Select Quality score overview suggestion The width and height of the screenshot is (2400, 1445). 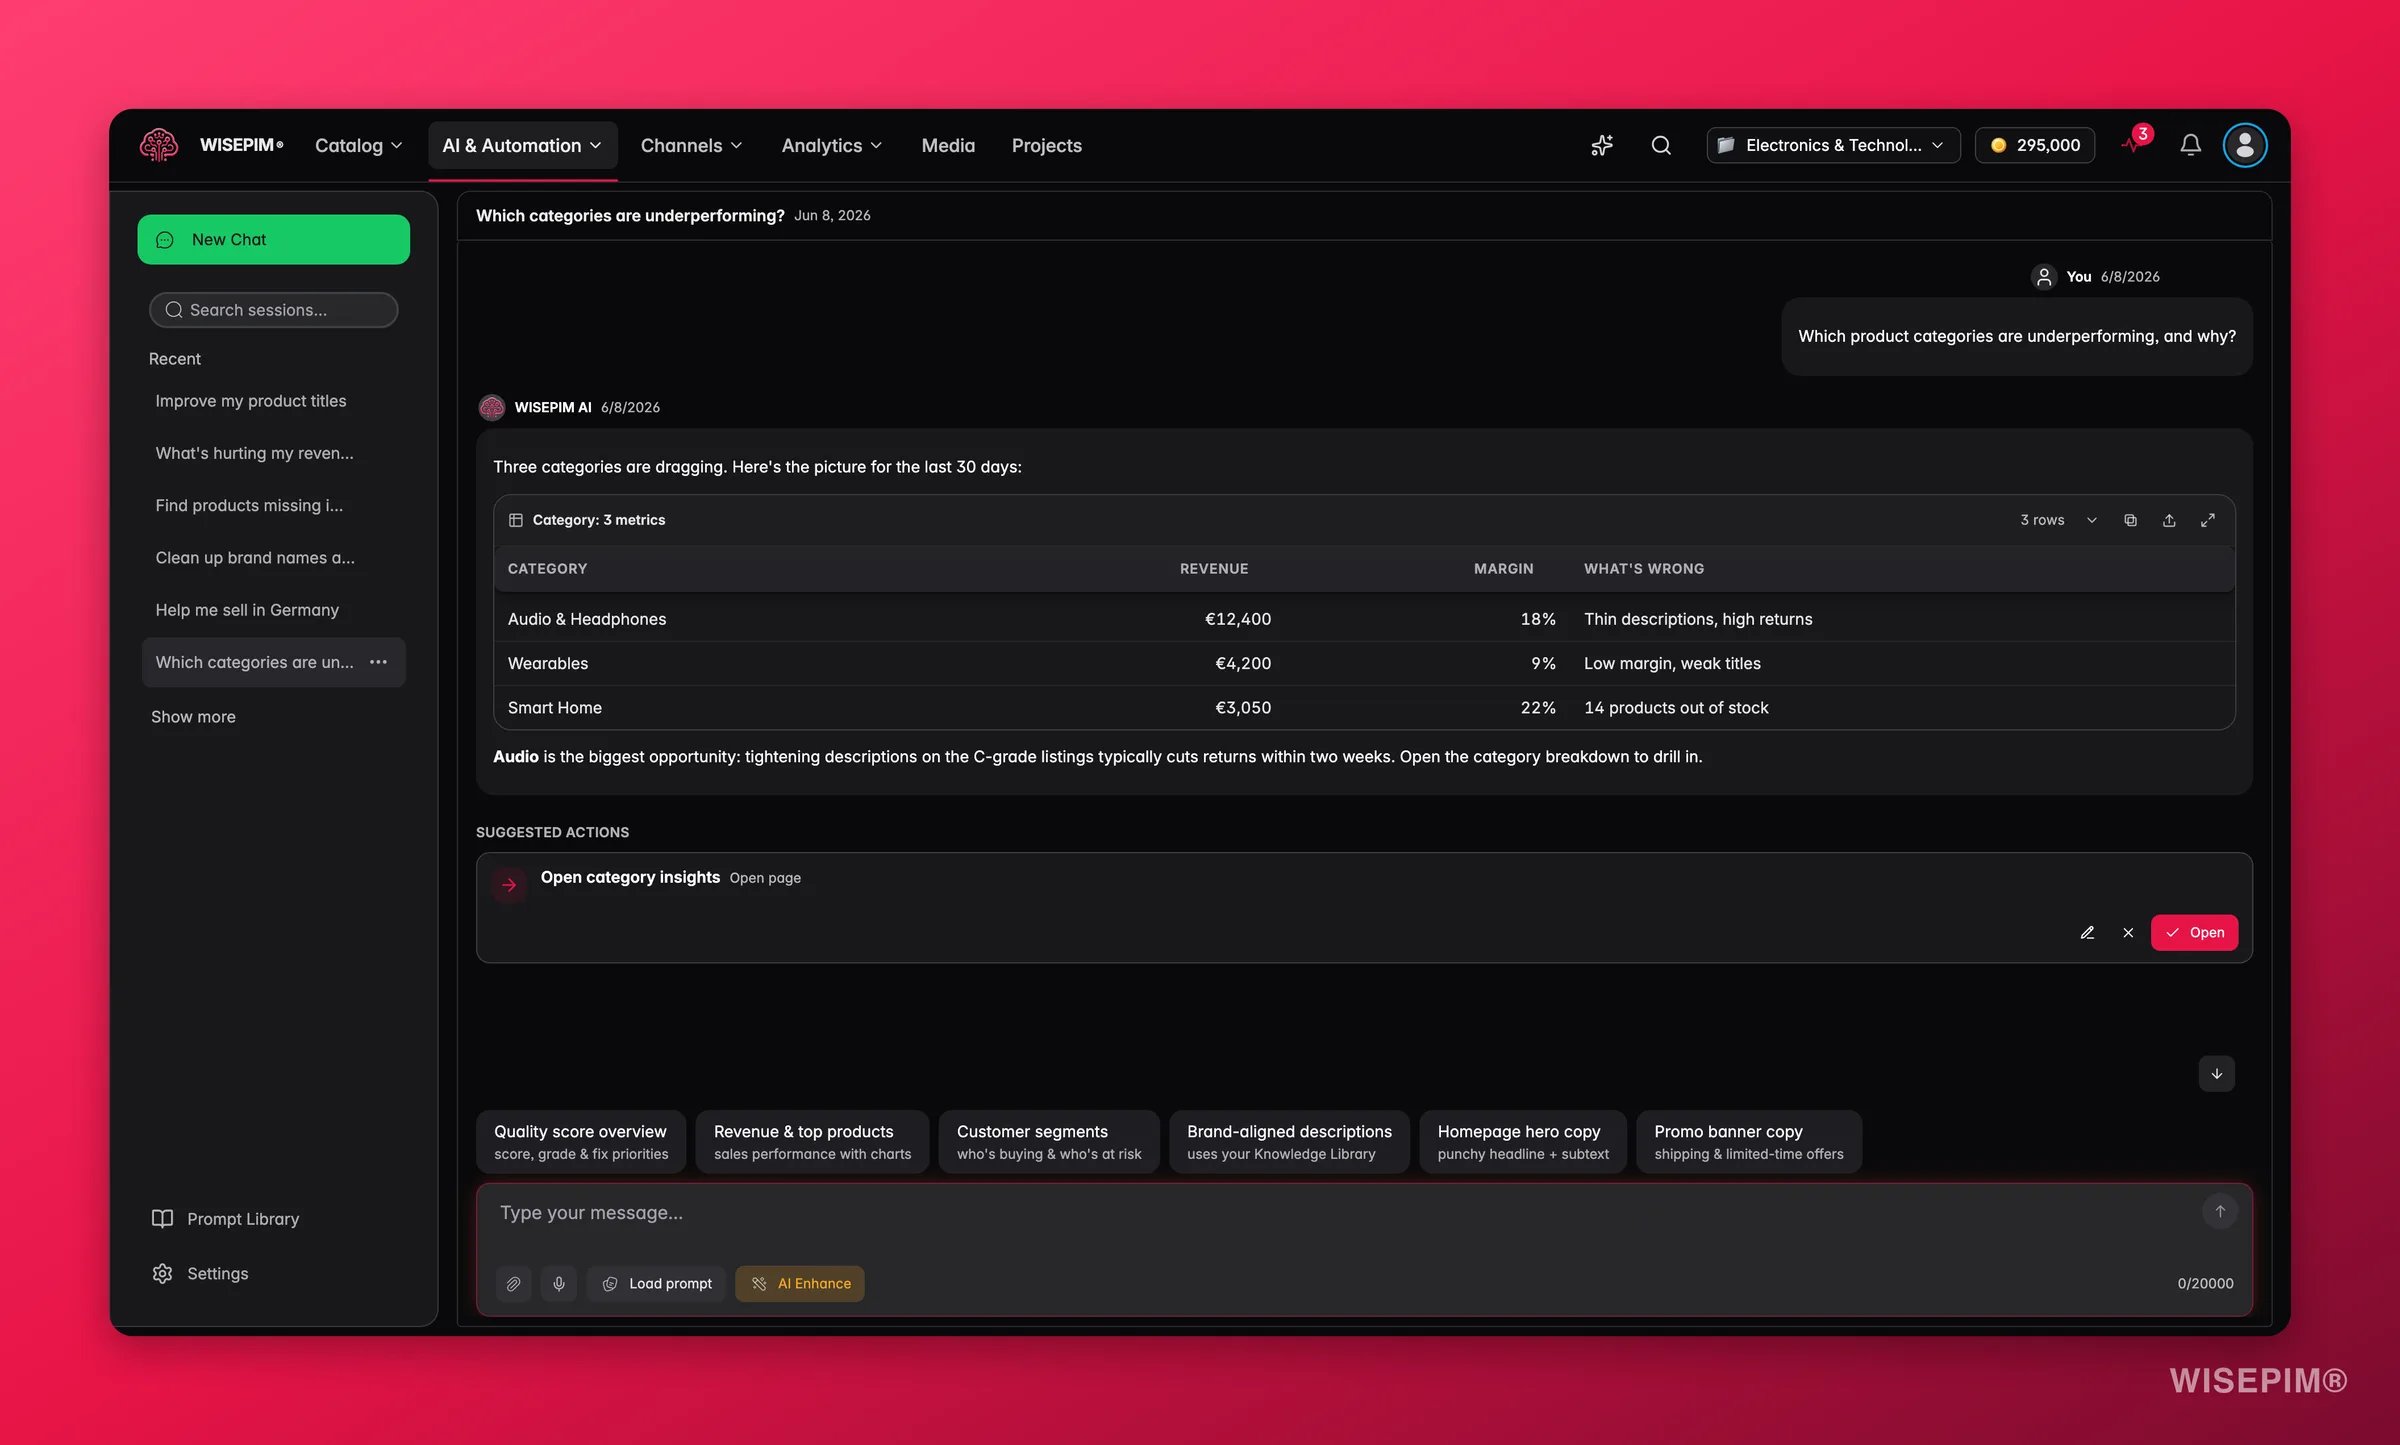[x=581, y=1141]
